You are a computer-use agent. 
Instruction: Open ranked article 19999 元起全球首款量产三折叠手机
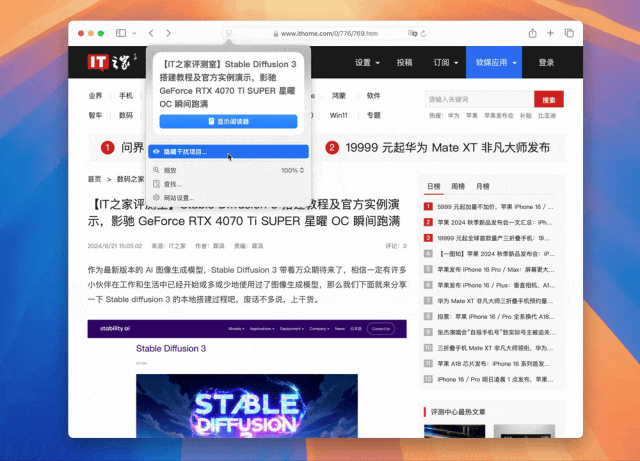[495, 238]
